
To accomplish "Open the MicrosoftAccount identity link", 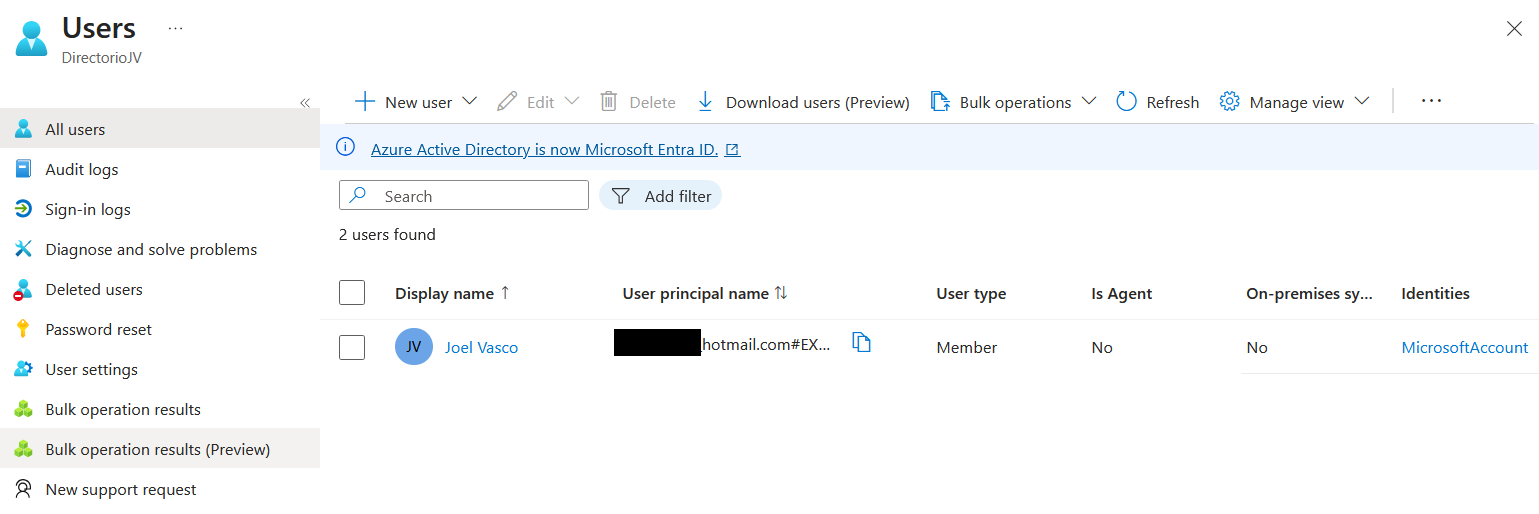I will tap(1464, 347).
